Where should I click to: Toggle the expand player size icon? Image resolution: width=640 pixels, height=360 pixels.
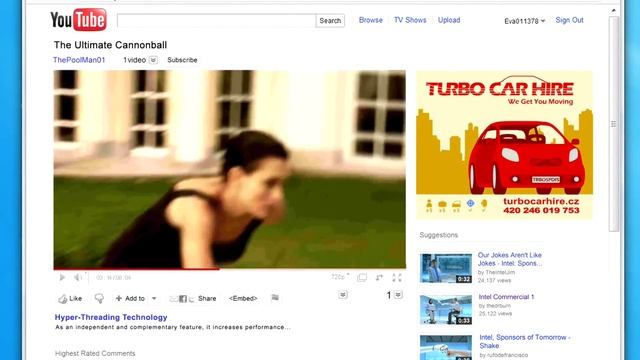point(379,278)
